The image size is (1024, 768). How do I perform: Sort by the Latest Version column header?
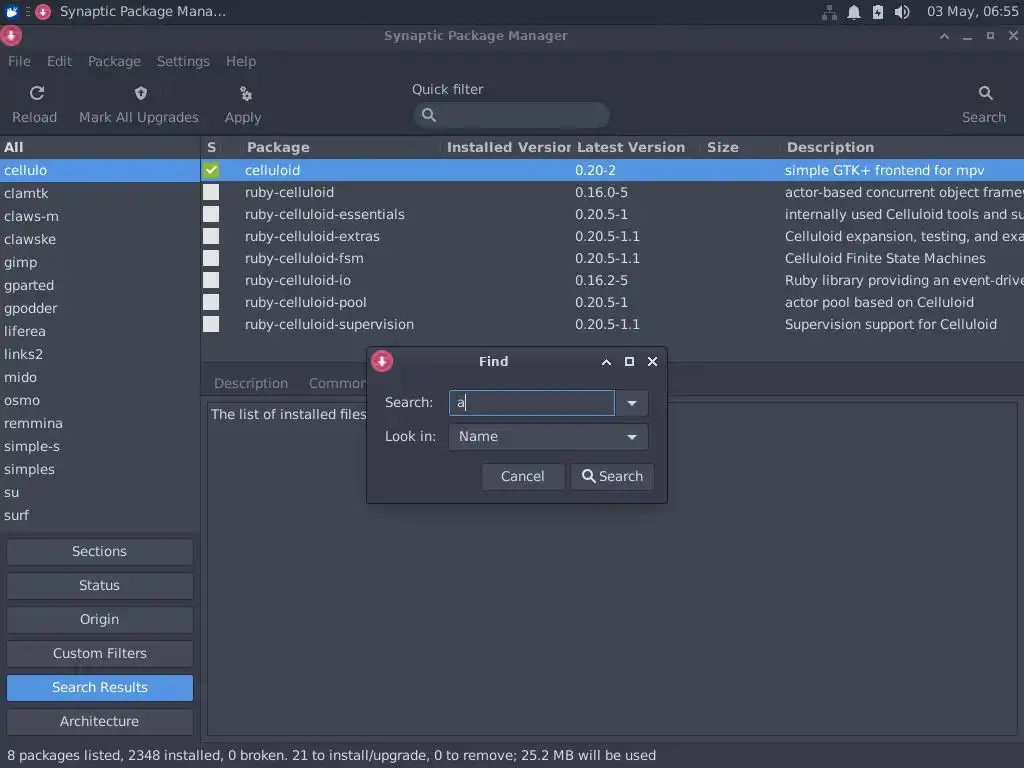pos(631,148)
